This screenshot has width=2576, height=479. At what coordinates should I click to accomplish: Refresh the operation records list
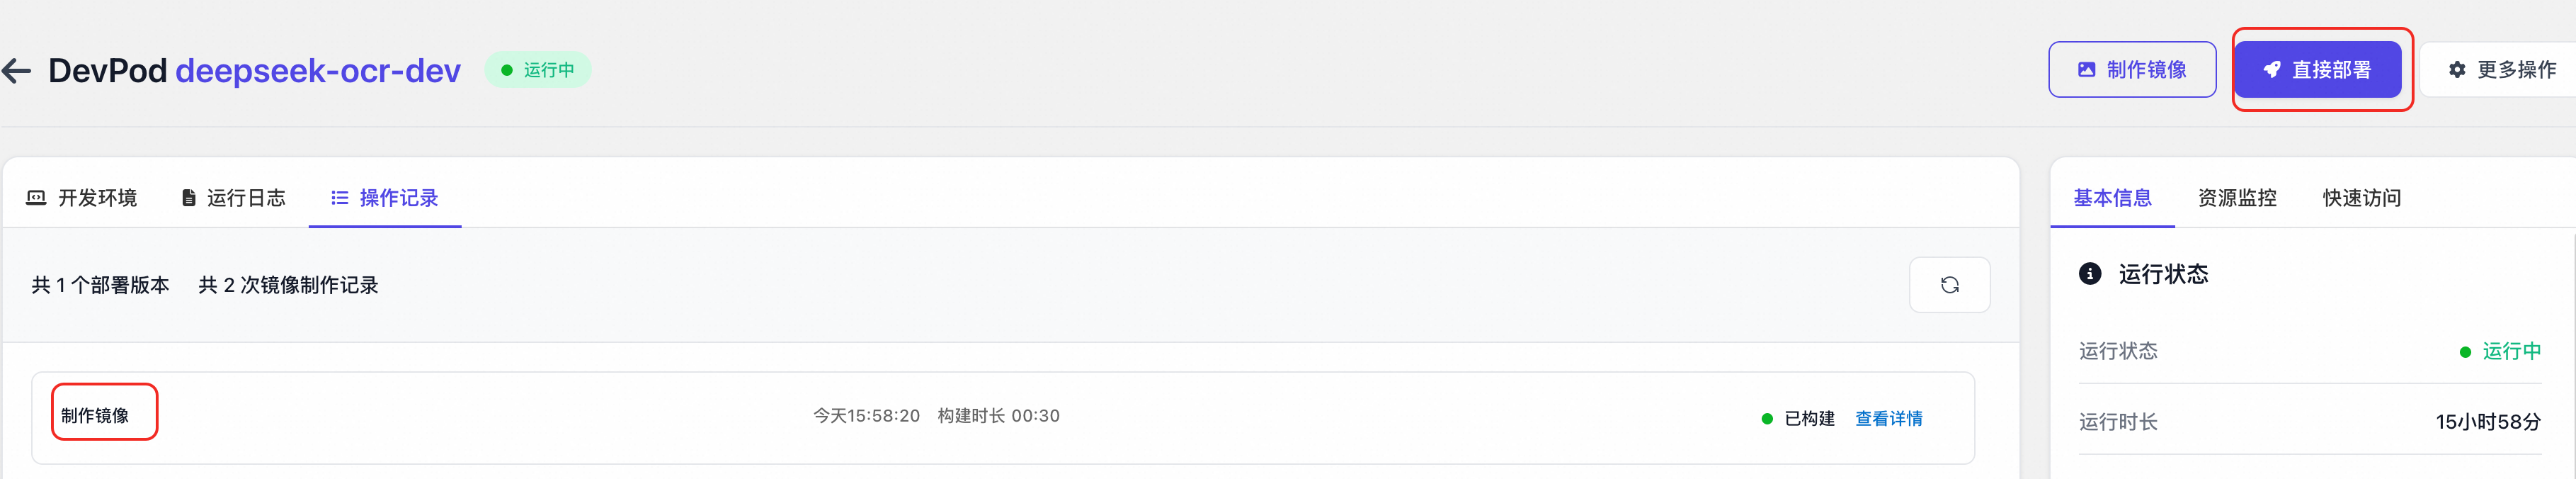click(x=1948, y=285)
